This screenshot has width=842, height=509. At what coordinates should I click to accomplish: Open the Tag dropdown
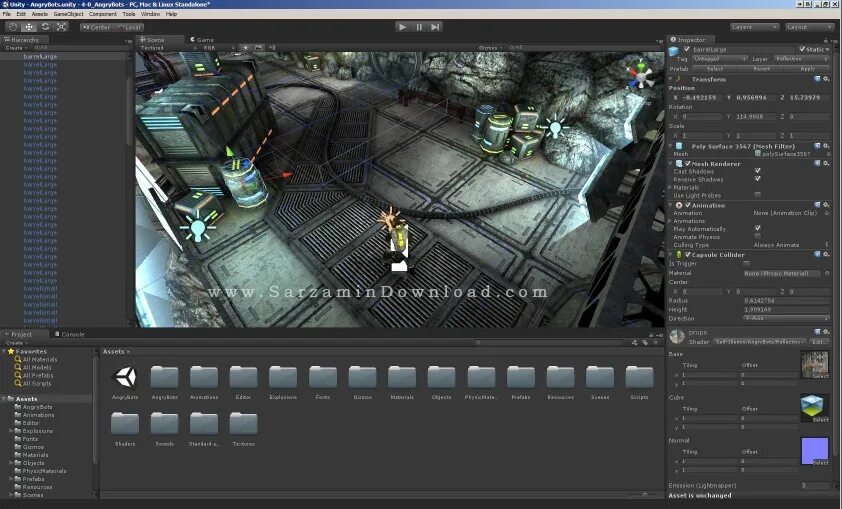tap(720, 59)
